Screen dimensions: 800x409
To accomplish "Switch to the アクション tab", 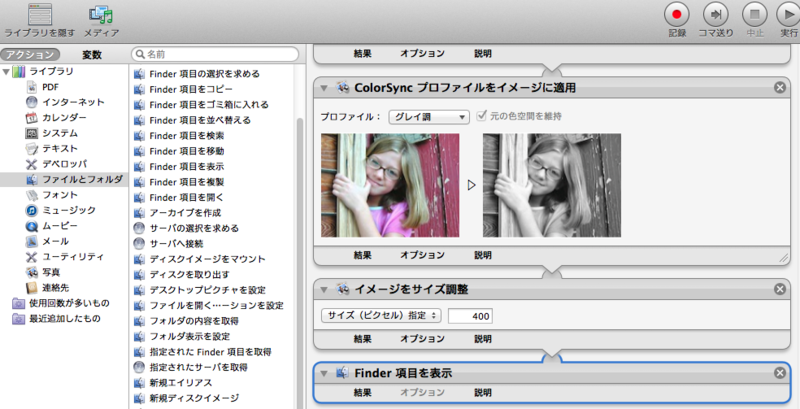I will (x=30, y=55).
